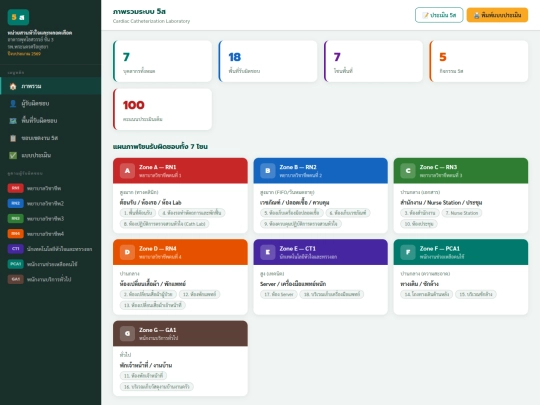Click the orange RN4 legend badge
This screenshot has height=405, width=540.
(15, 233)
